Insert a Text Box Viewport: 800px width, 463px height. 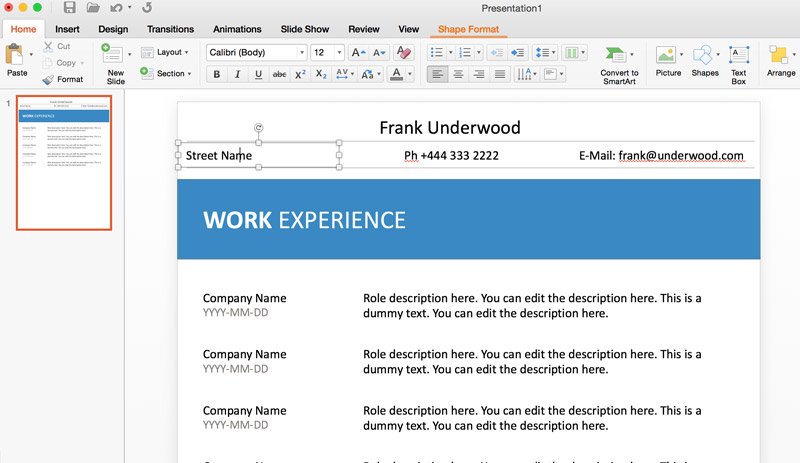tap(738, 62)
